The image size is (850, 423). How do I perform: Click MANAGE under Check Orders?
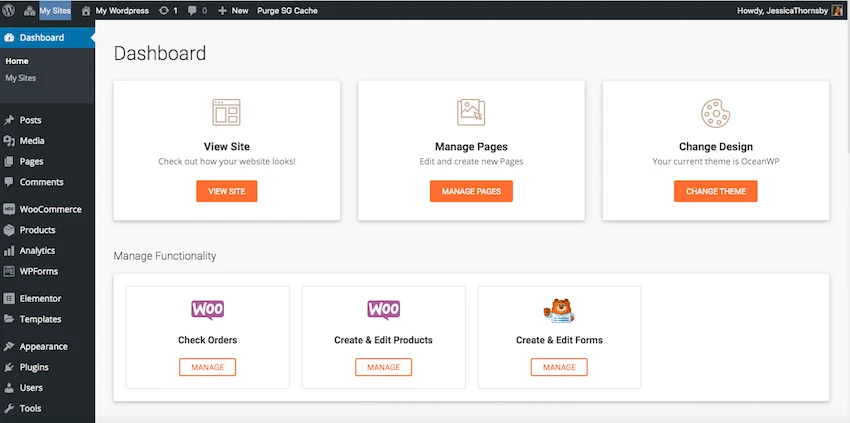[208, 367]
